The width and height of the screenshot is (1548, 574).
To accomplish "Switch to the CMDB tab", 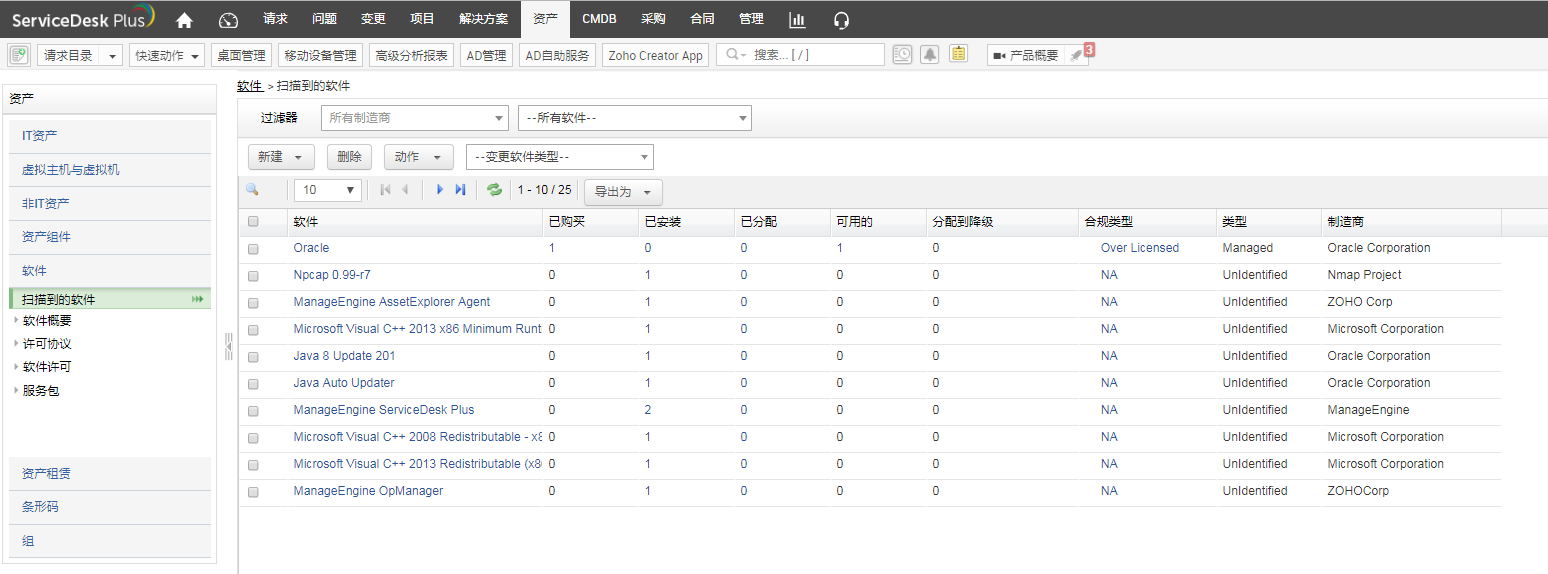I will 599,19.
